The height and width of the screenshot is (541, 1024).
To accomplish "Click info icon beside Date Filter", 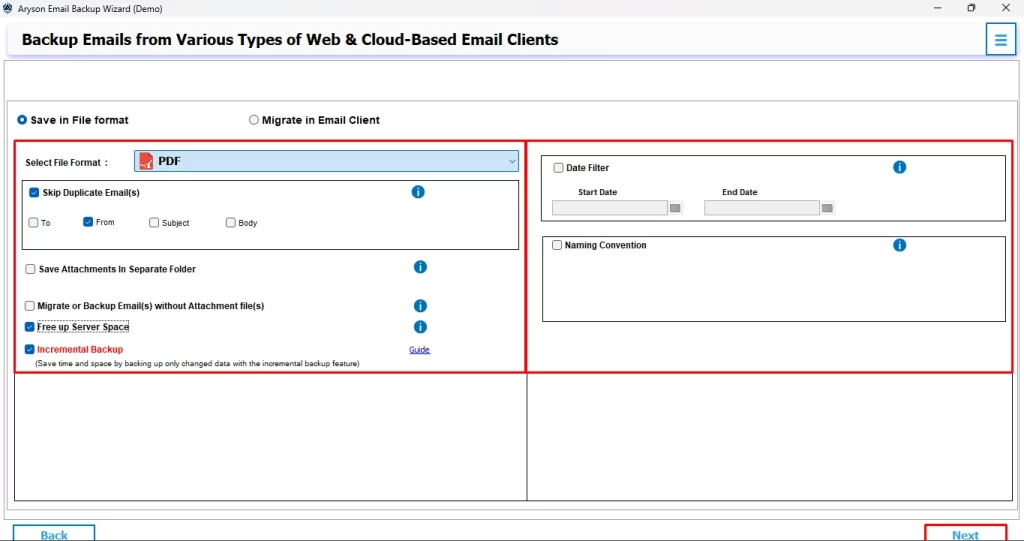I will coord(899,167).
